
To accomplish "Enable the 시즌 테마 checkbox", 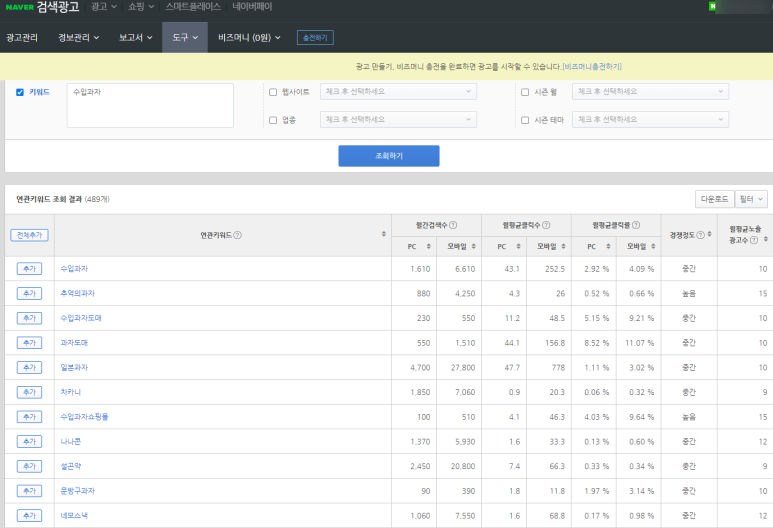I will pos(525,120).
